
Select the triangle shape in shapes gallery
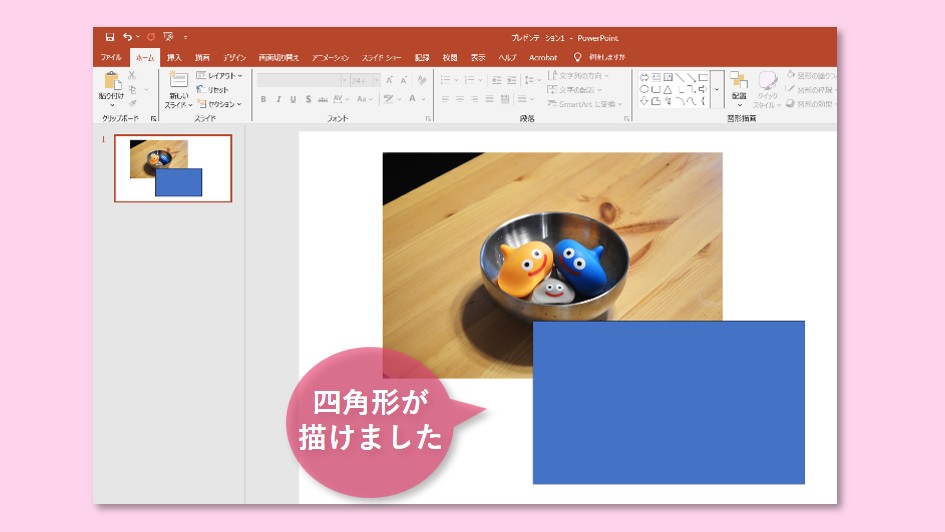668,89
